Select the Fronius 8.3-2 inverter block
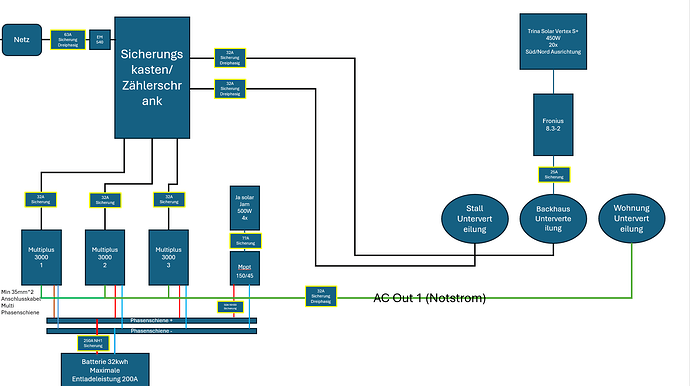Image resolution: width=690 pixels, height=386 pixels. pos(553,125)
